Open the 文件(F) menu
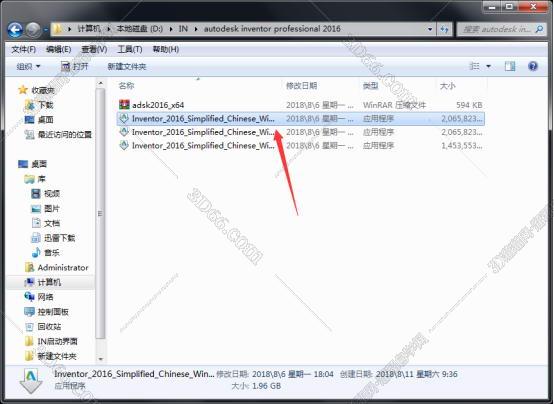This screenshot has width=554, height=404. pyautogui.click(x=24, y=49)
